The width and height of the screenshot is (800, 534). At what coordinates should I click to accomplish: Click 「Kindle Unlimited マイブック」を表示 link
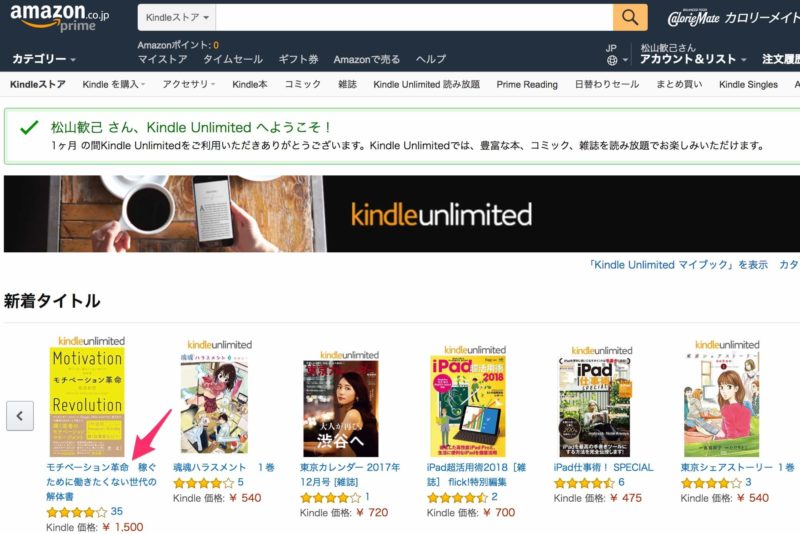tap(678, 265)
